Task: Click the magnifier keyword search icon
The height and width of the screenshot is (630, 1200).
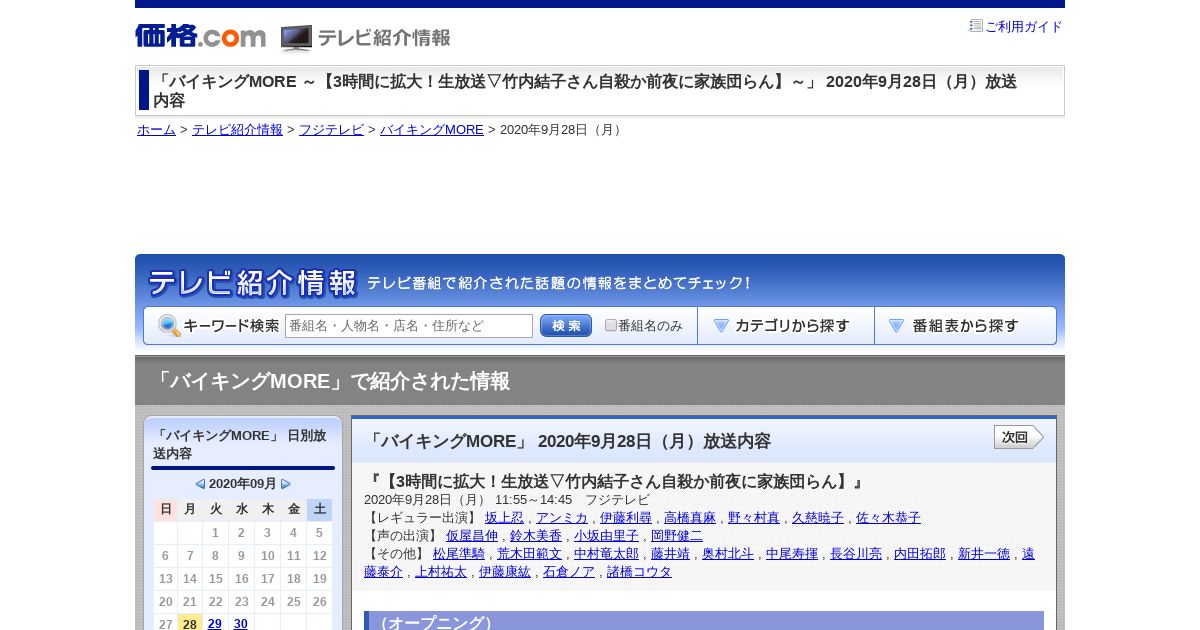Action: coord(169,326)
